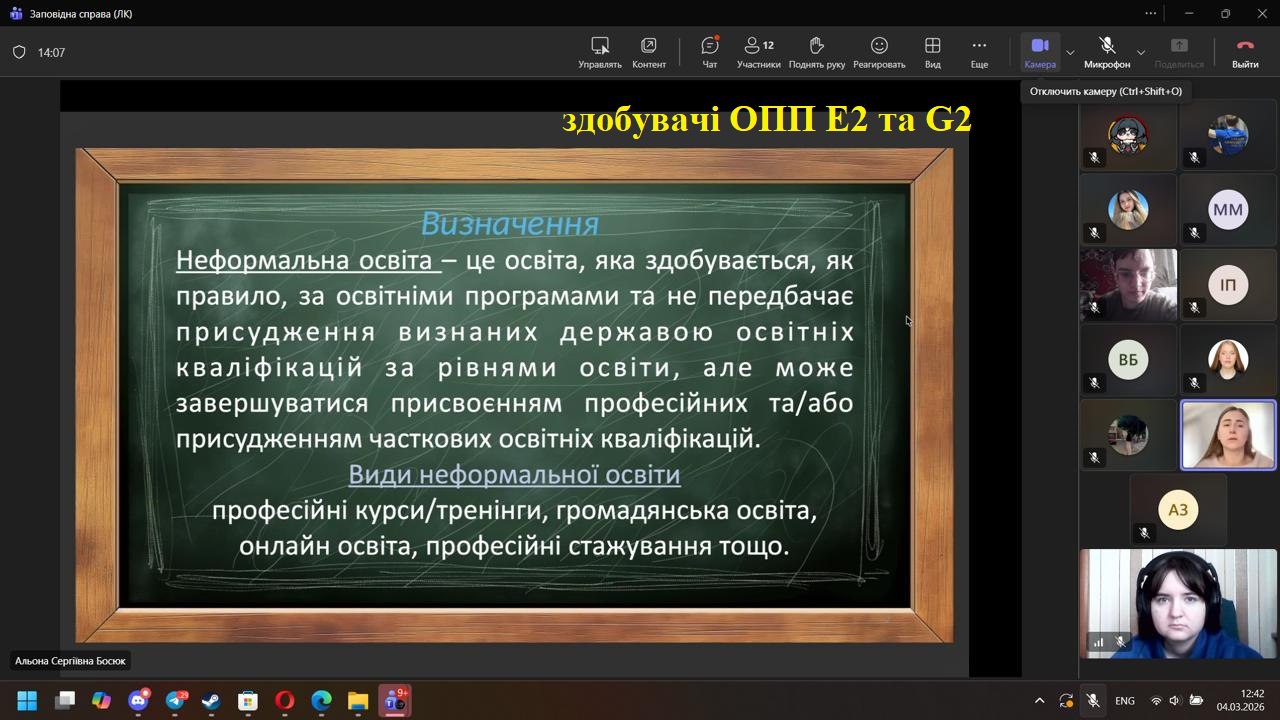Image resolution: width=1280 pixels, height=720 pixels.
Task: Open the More options menu
Action: [x=979, y=52]
